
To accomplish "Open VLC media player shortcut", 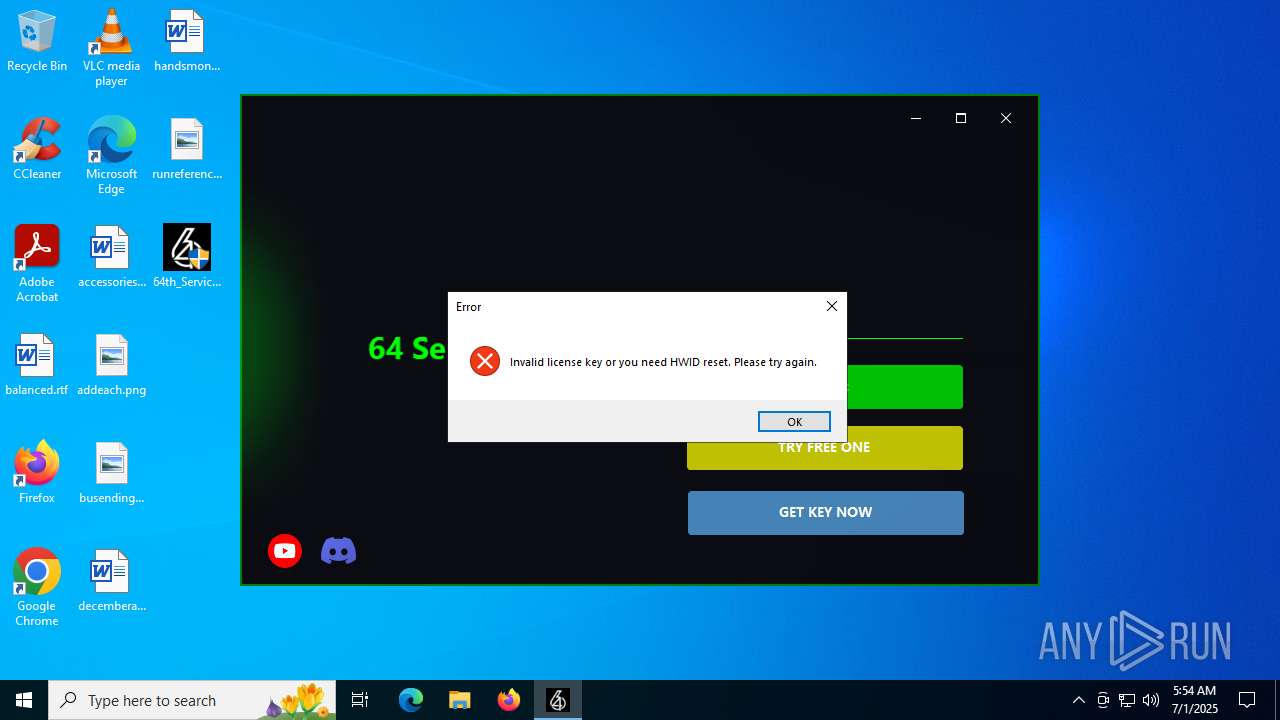I will click(111, 48).
